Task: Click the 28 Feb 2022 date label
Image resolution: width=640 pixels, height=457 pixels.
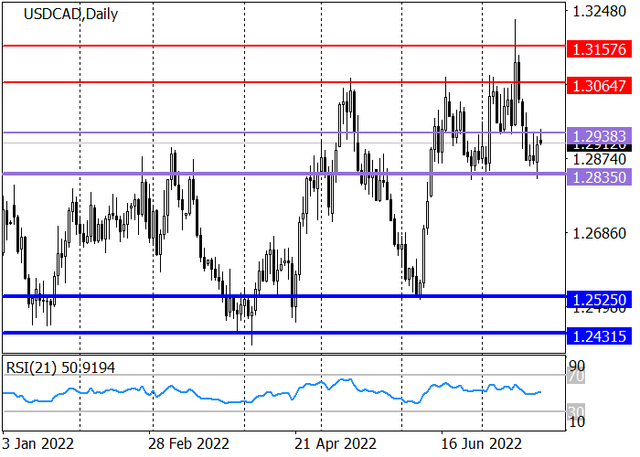Action: (x=189, y=444)
